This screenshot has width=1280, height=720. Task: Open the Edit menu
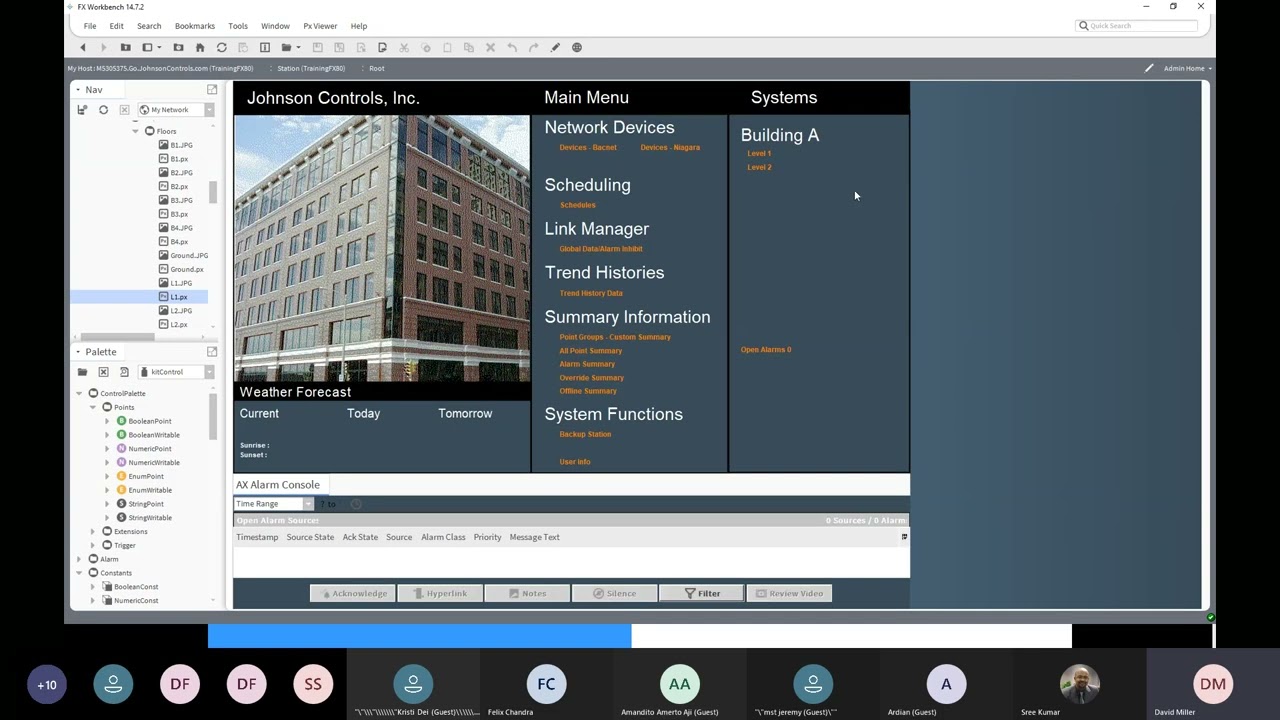(117, 26)
